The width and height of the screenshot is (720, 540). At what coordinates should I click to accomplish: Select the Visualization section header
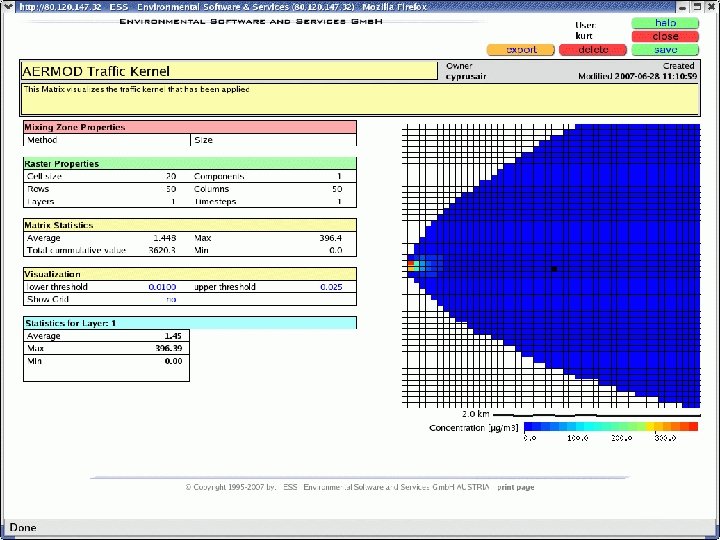point(190,274)
